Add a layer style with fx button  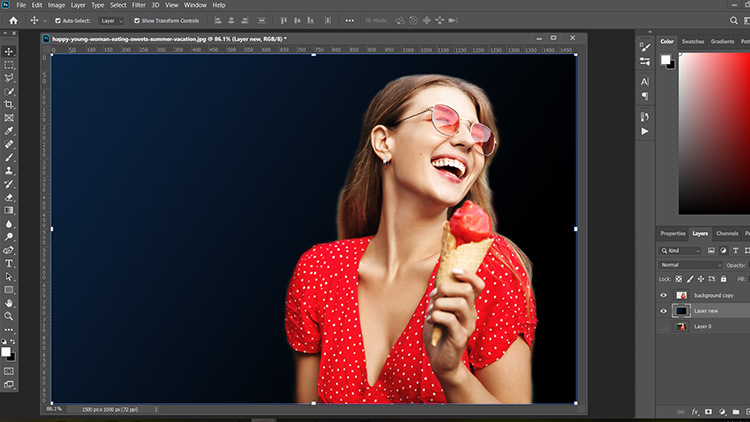[x=695, y=411]
